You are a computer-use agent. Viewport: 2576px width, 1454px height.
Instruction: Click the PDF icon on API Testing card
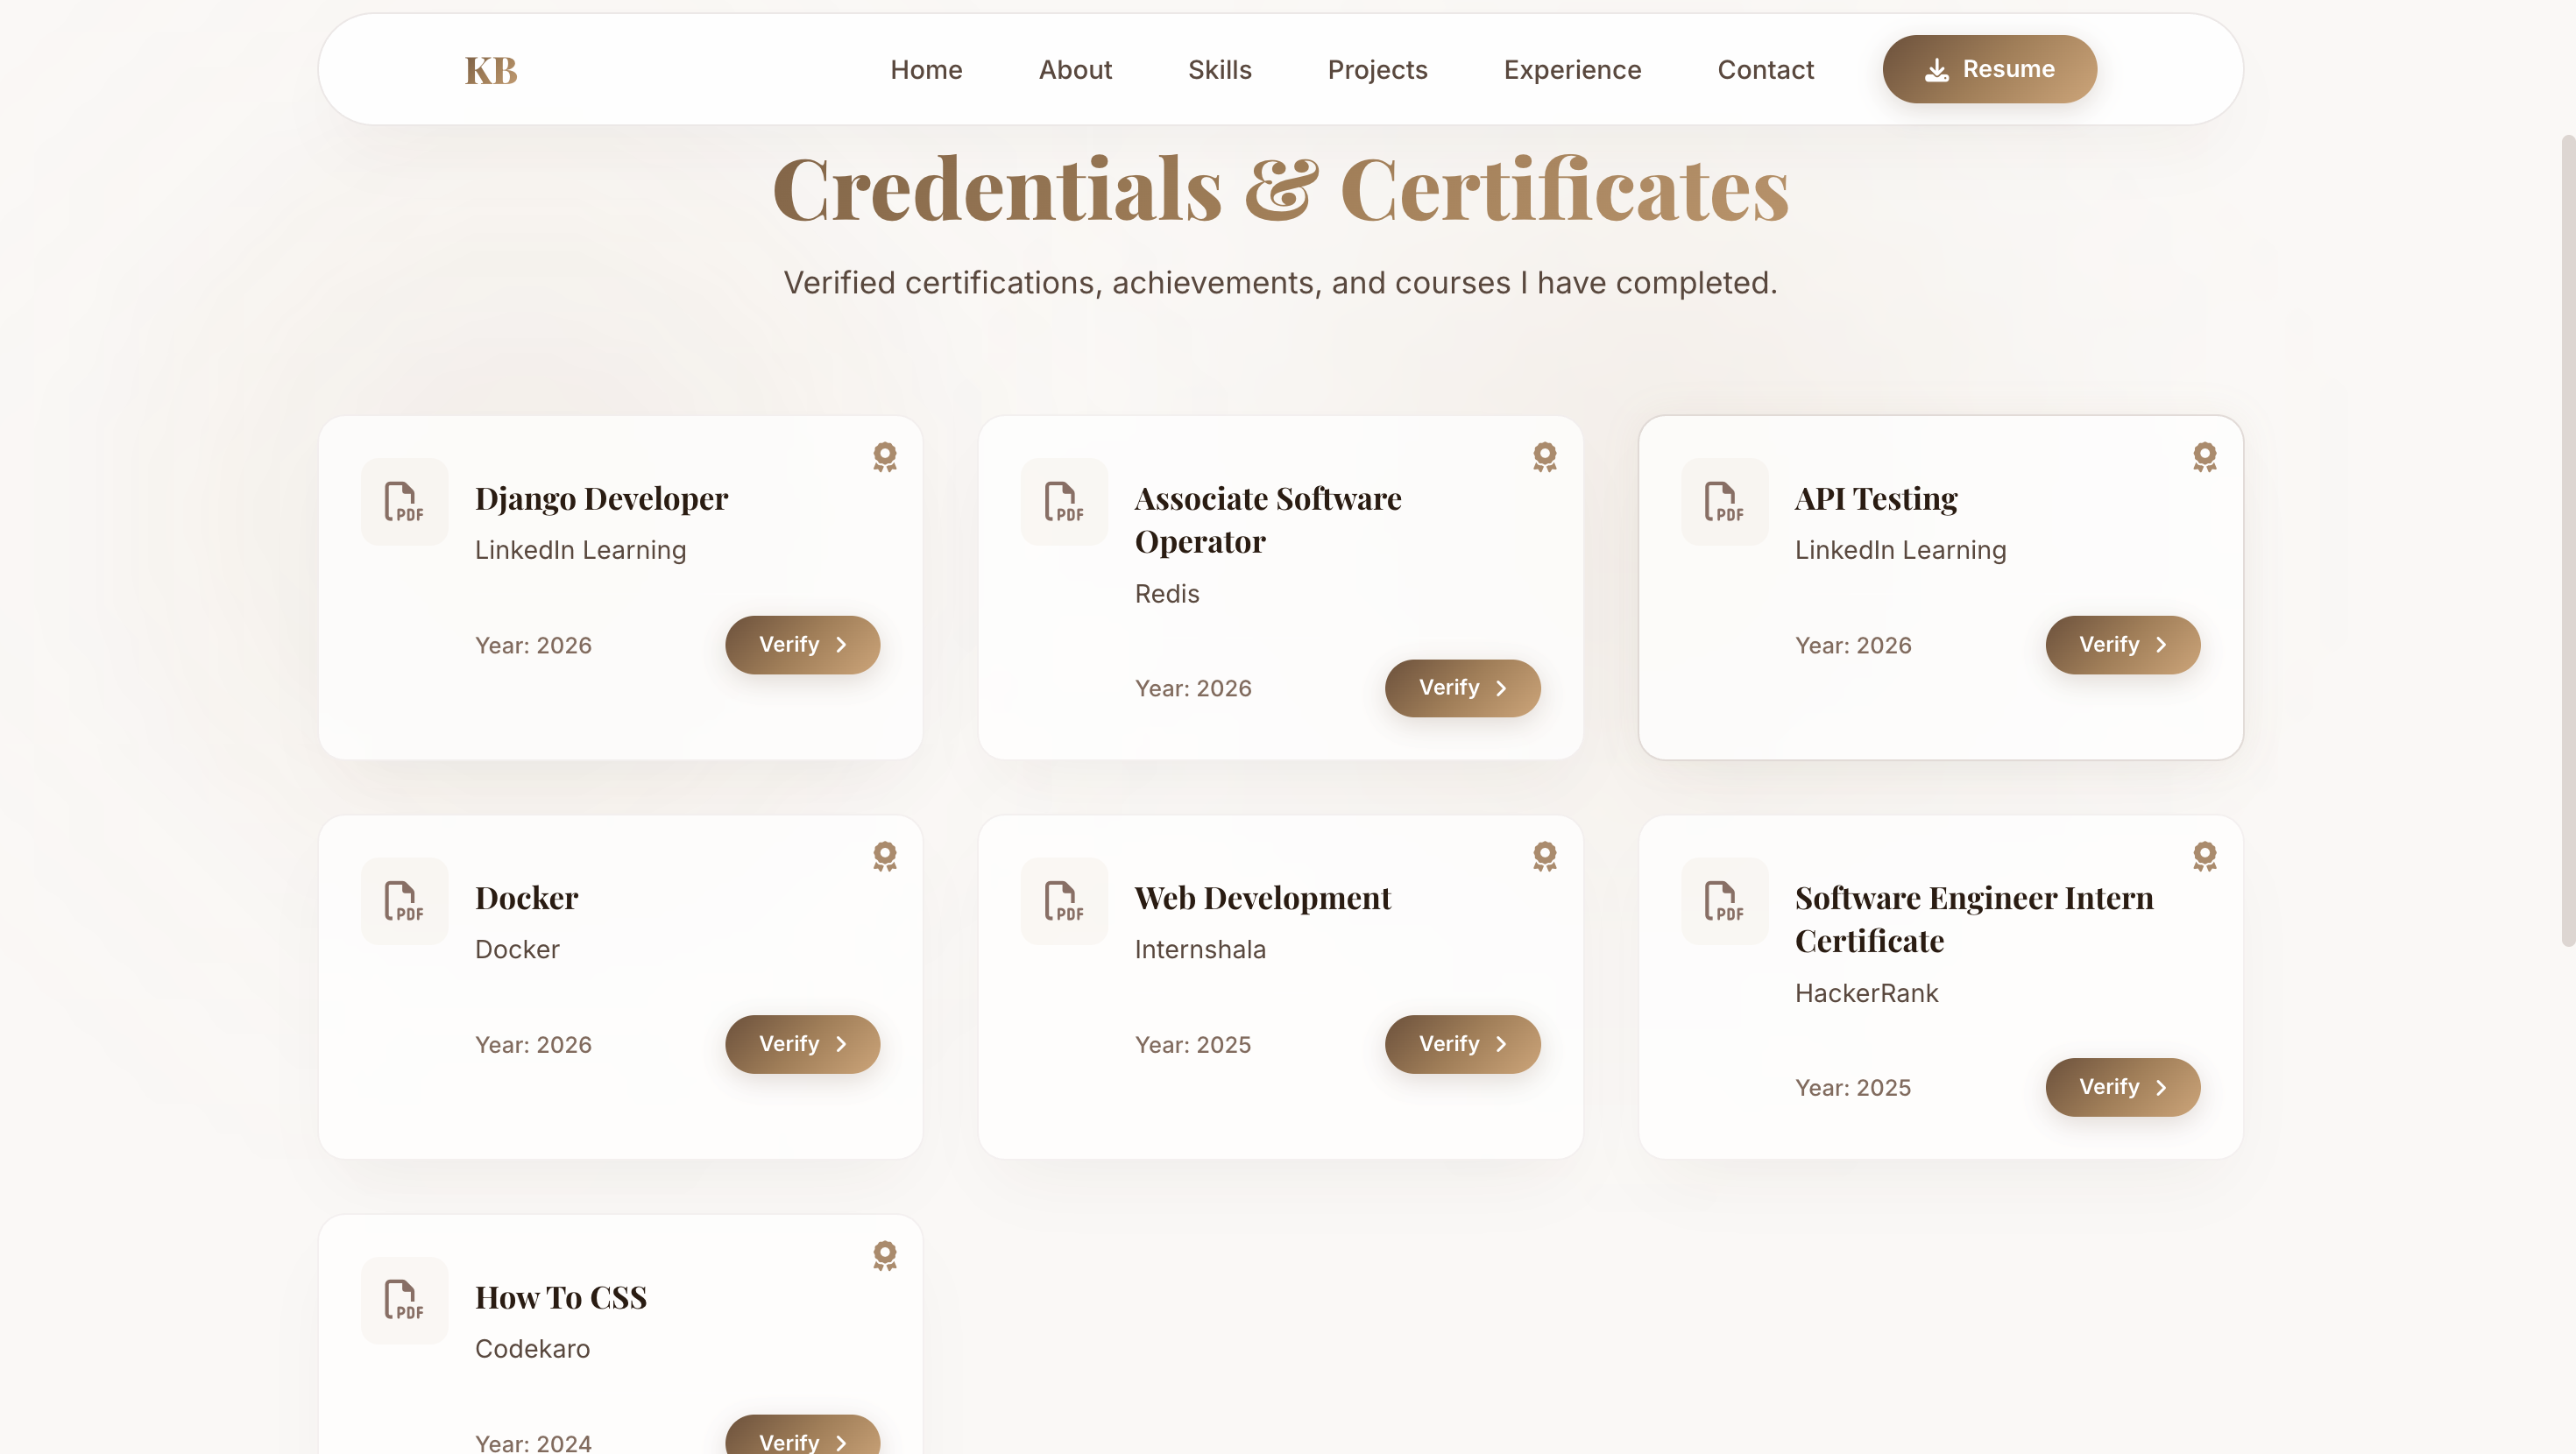(1724, 502)
